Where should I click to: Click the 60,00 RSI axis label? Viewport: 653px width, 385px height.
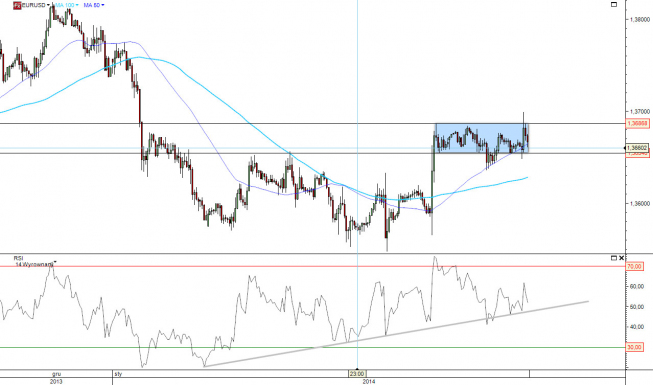click(638, 286)
